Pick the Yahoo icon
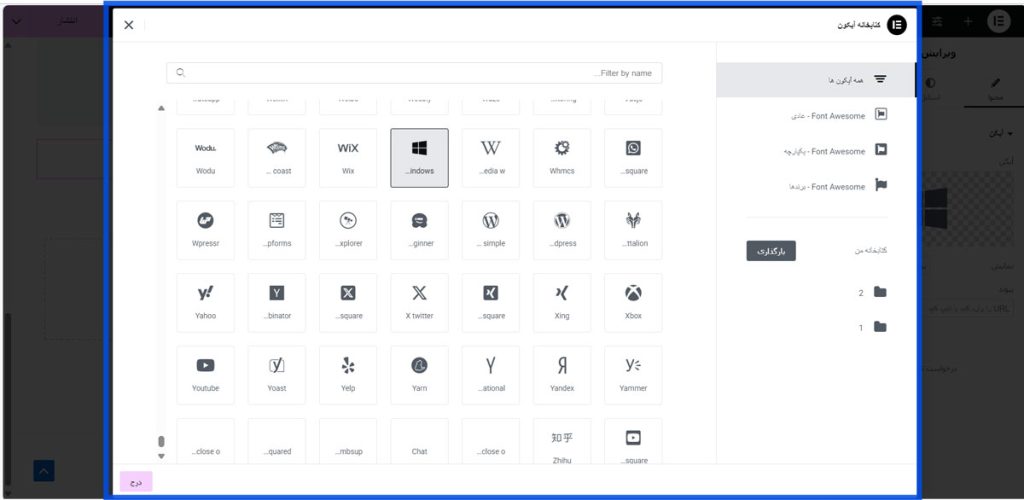This screenshot has height=500, width=1024. [205, 302]
